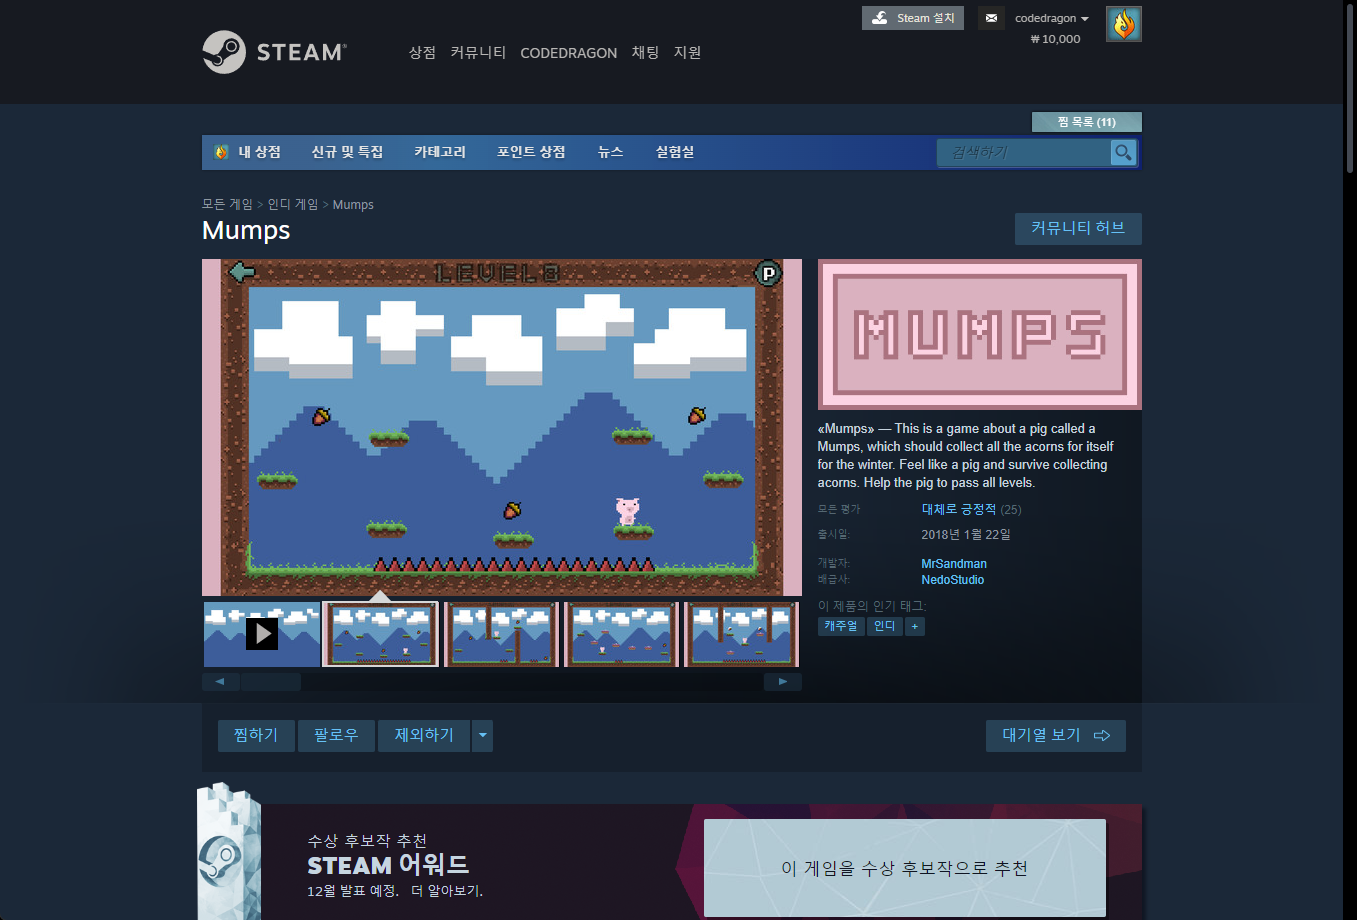Image resolution: width=1357 pixels, height=920 pixels.
Task: Open codedragon account dropdown
Action: click(x=1052, y=18)
